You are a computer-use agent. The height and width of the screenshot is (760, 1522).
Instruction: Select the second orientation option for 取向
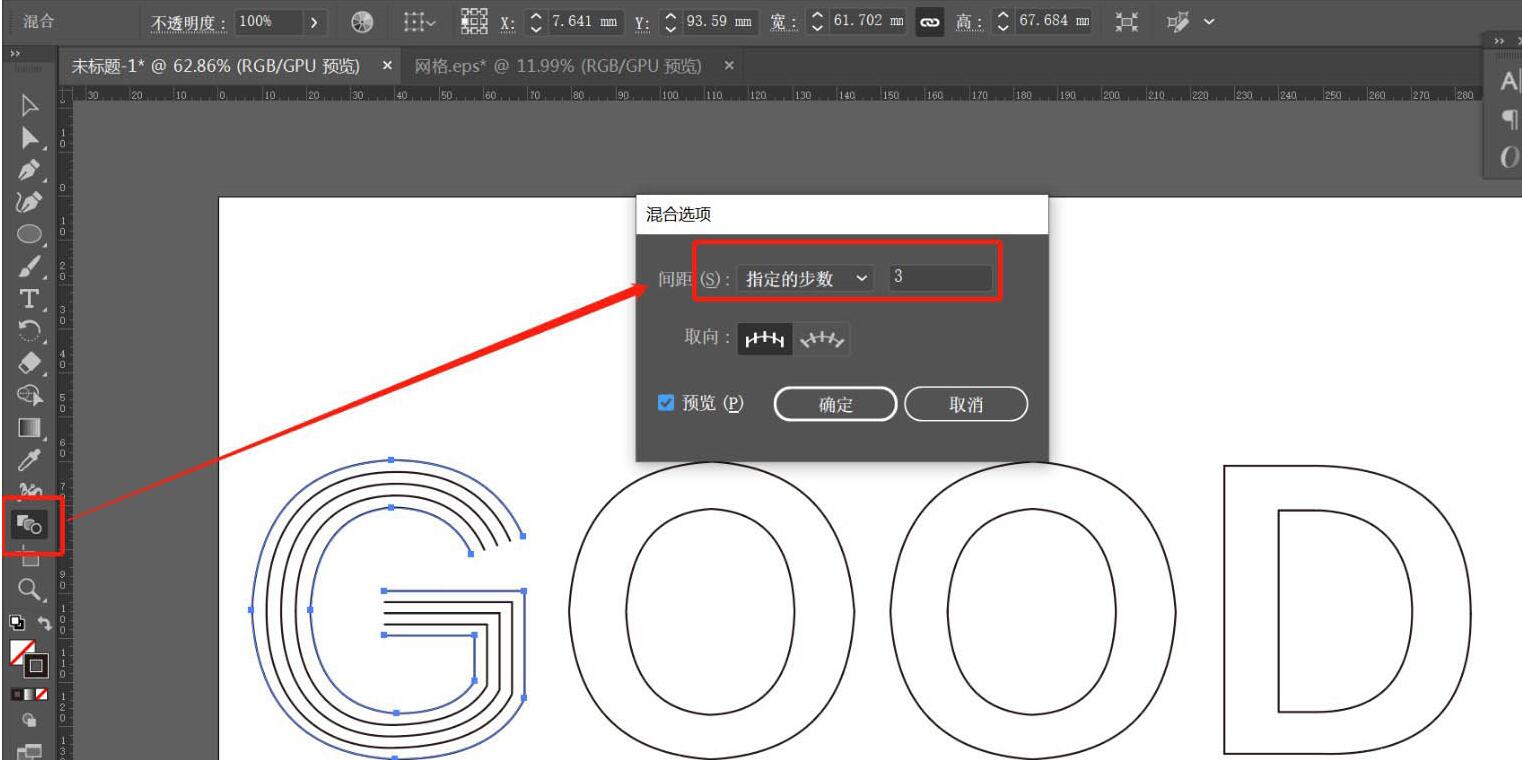(824, 338)
